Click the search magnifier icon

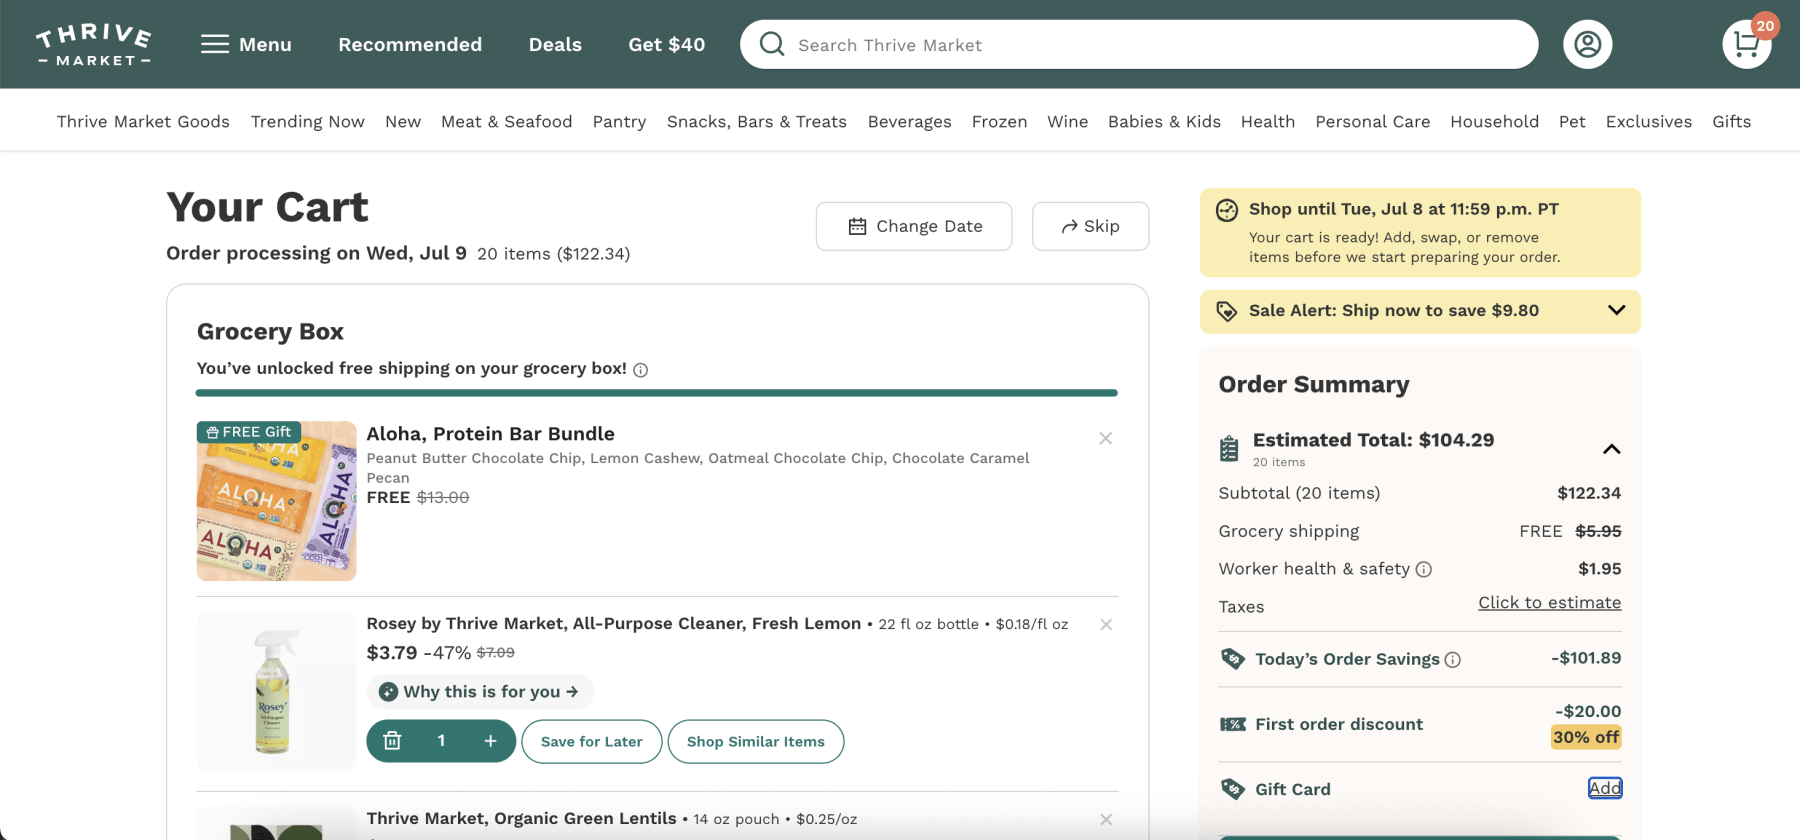[x=772, y=44]
